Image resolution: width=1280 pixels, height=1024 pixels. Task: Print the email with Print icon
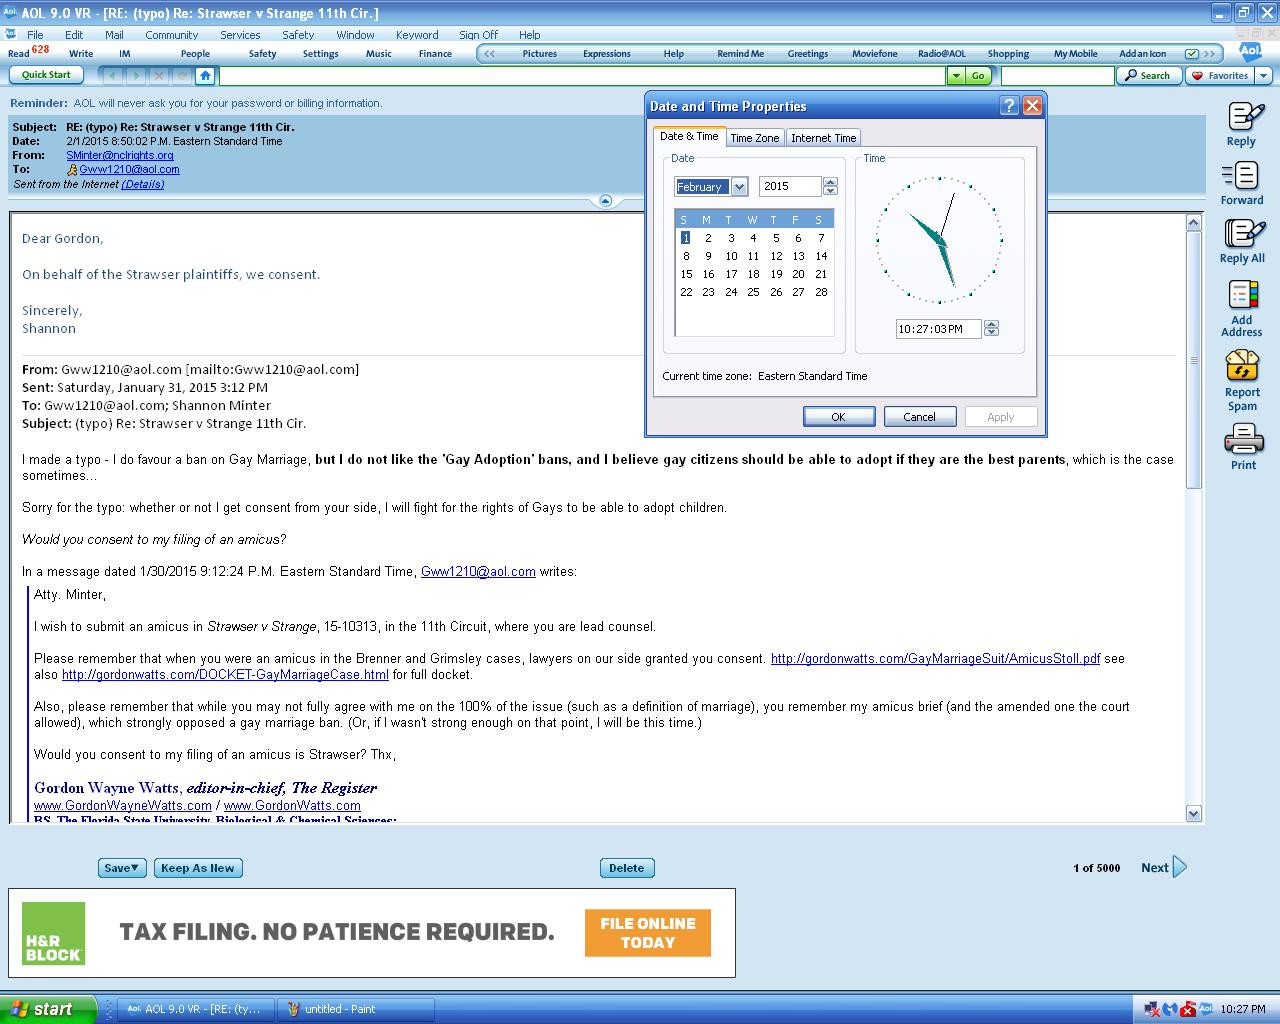pyautogui.click(x=1244, y=439)
